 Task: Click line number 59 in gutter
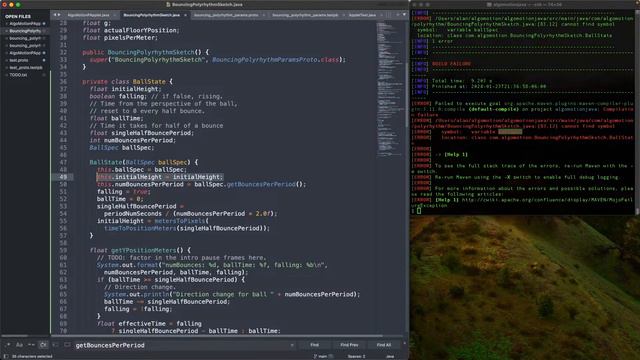[63, 250]
